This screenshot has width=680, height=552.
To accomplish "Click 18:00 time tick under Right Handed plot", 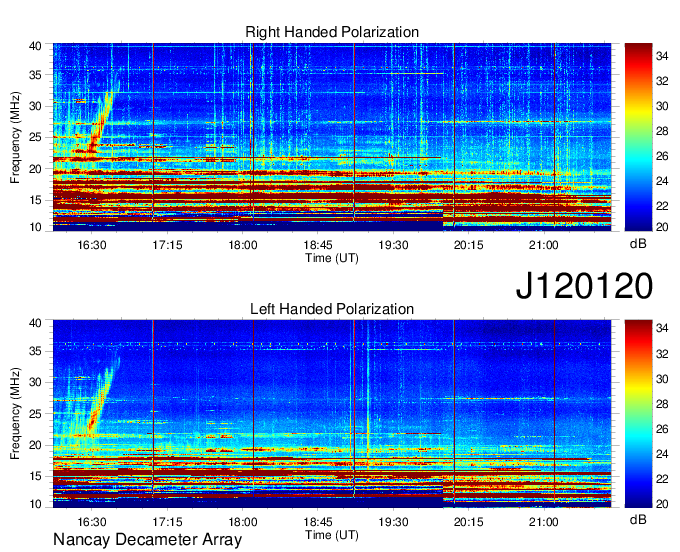I will (x=243, y=245).
